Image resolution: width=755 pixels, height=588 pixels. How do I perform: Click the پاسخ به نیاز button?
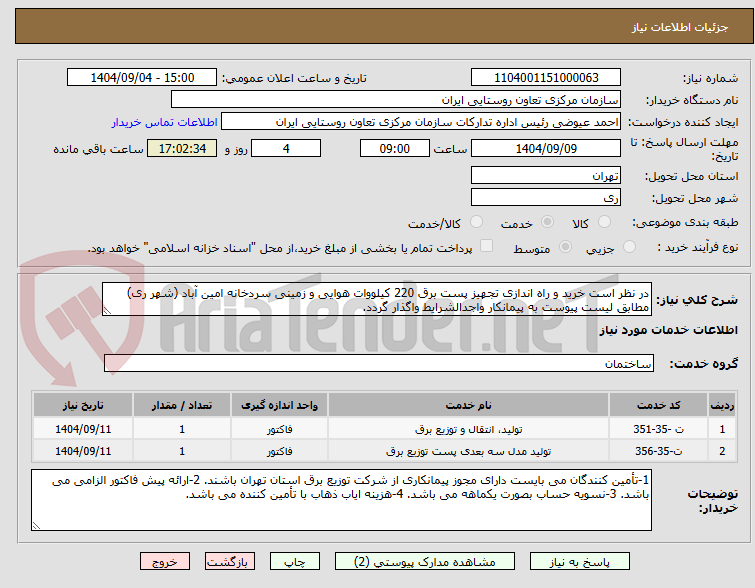click(x=580, y=562)
